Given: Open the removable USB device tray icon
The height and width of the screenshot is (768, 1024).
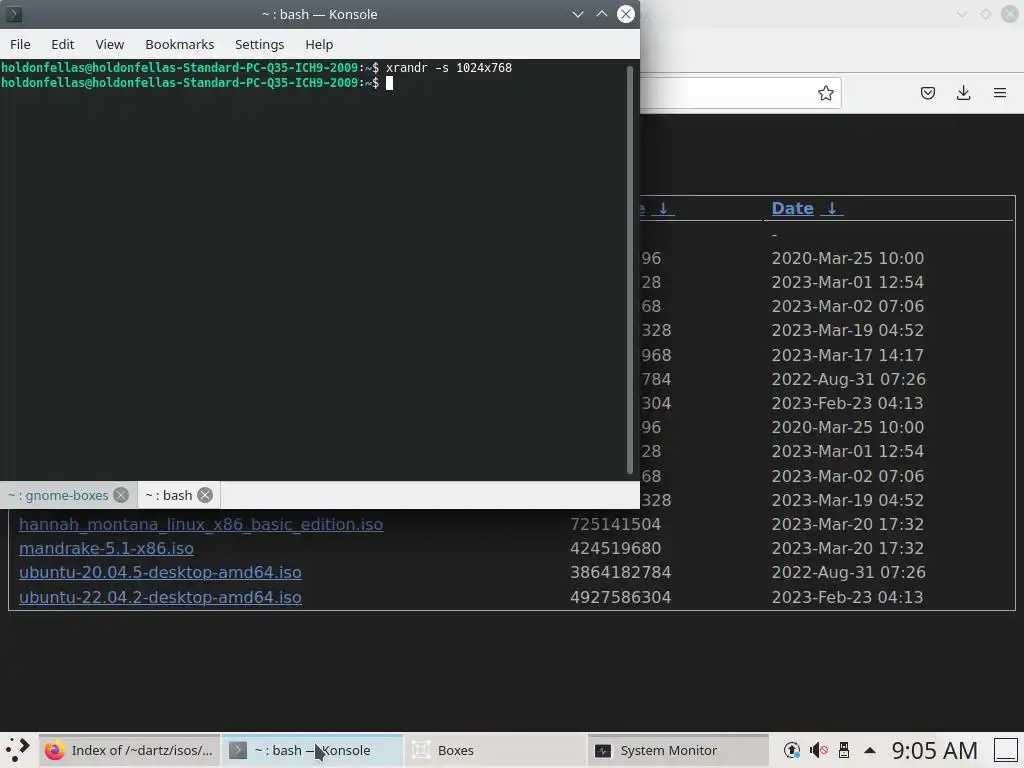Looking at the screenshot, I should click(x=844, y=750).
